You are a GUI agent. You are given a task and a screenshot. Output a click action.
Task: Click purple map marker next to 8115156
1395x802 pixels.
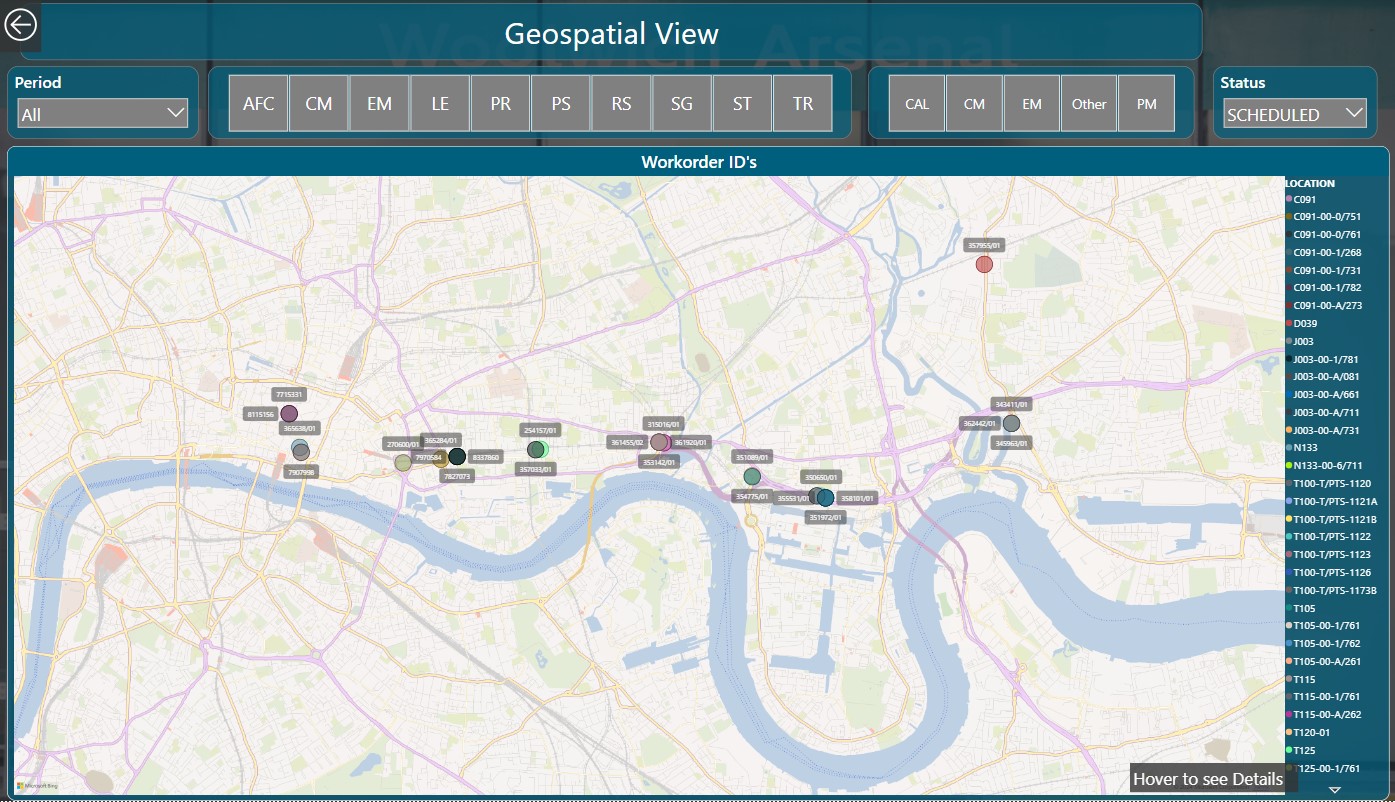289,413
